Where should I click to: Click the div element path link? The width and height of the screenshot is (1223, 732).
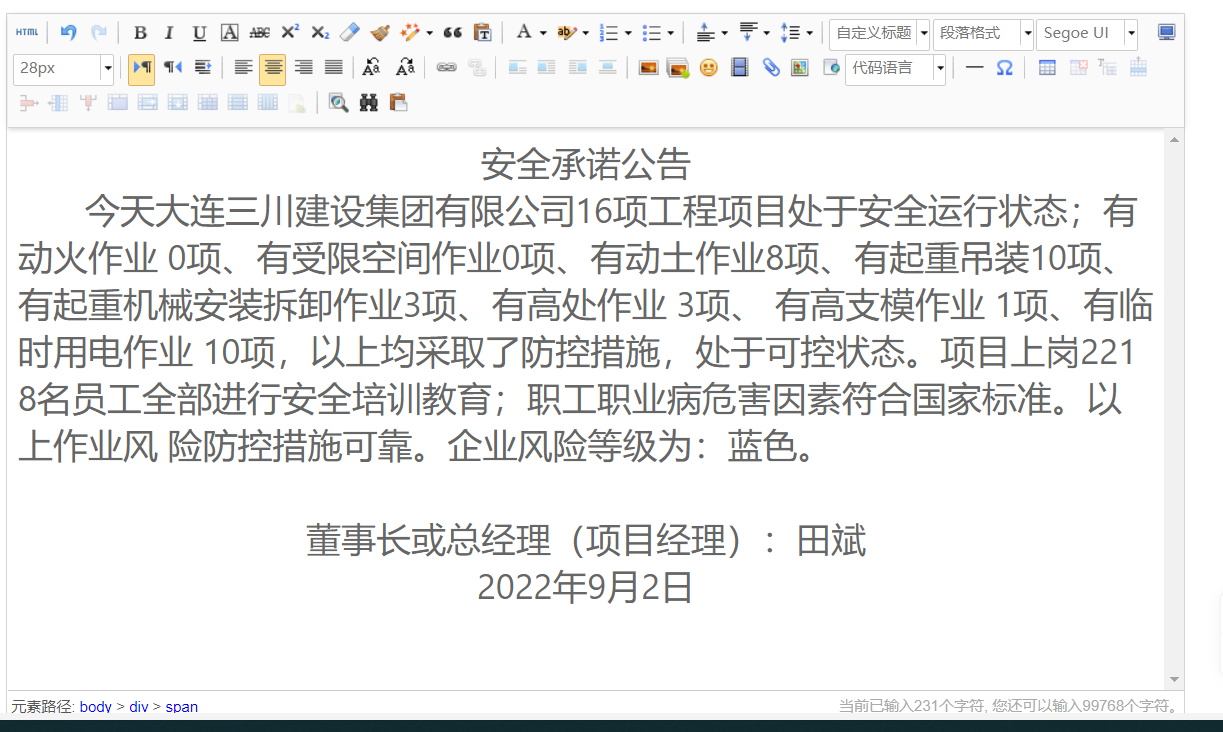[139, 706]
